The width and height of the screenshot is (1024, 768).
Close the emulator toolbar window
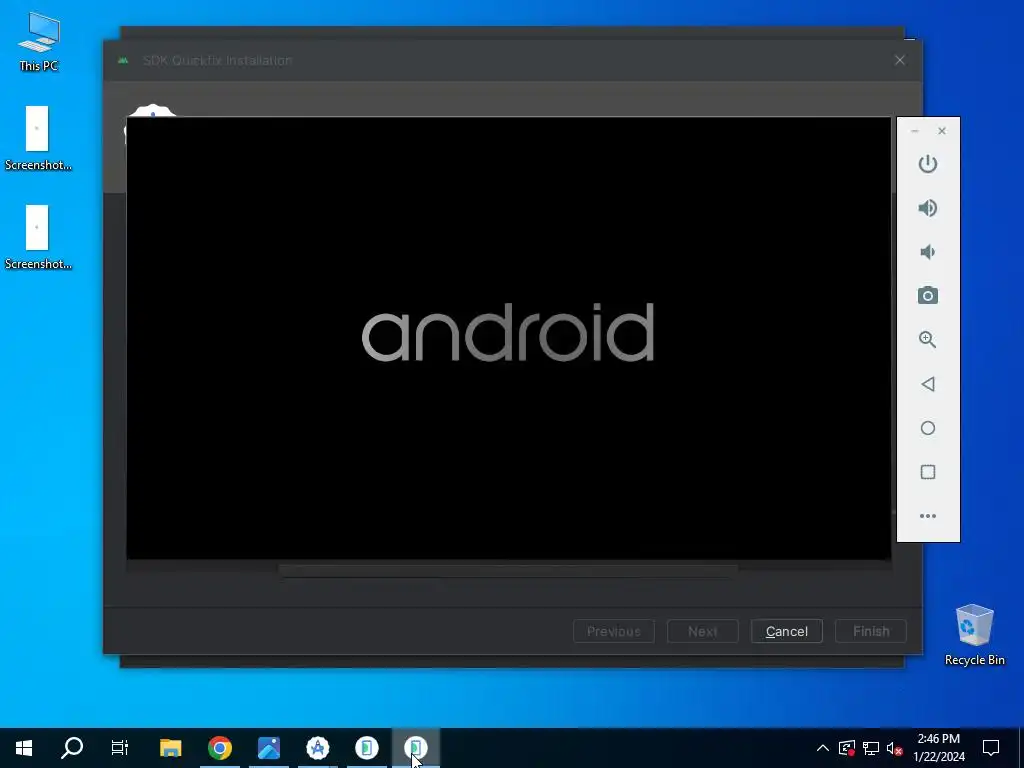942,131
